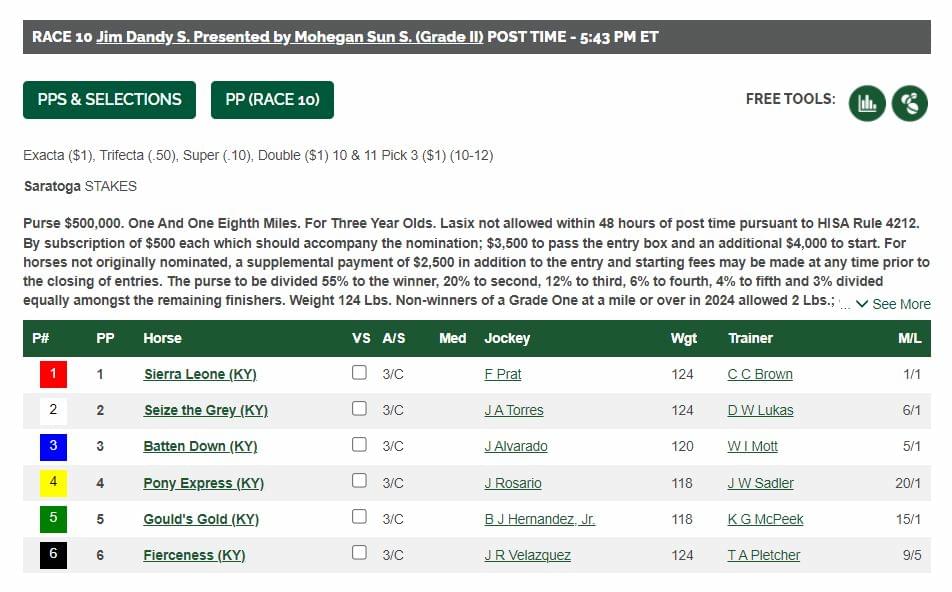The height and width of the screenshot is (592, 952).
Task: Open the PPS & SELECTIONS button
Action: pyautogui.click(x=109, y=100)
